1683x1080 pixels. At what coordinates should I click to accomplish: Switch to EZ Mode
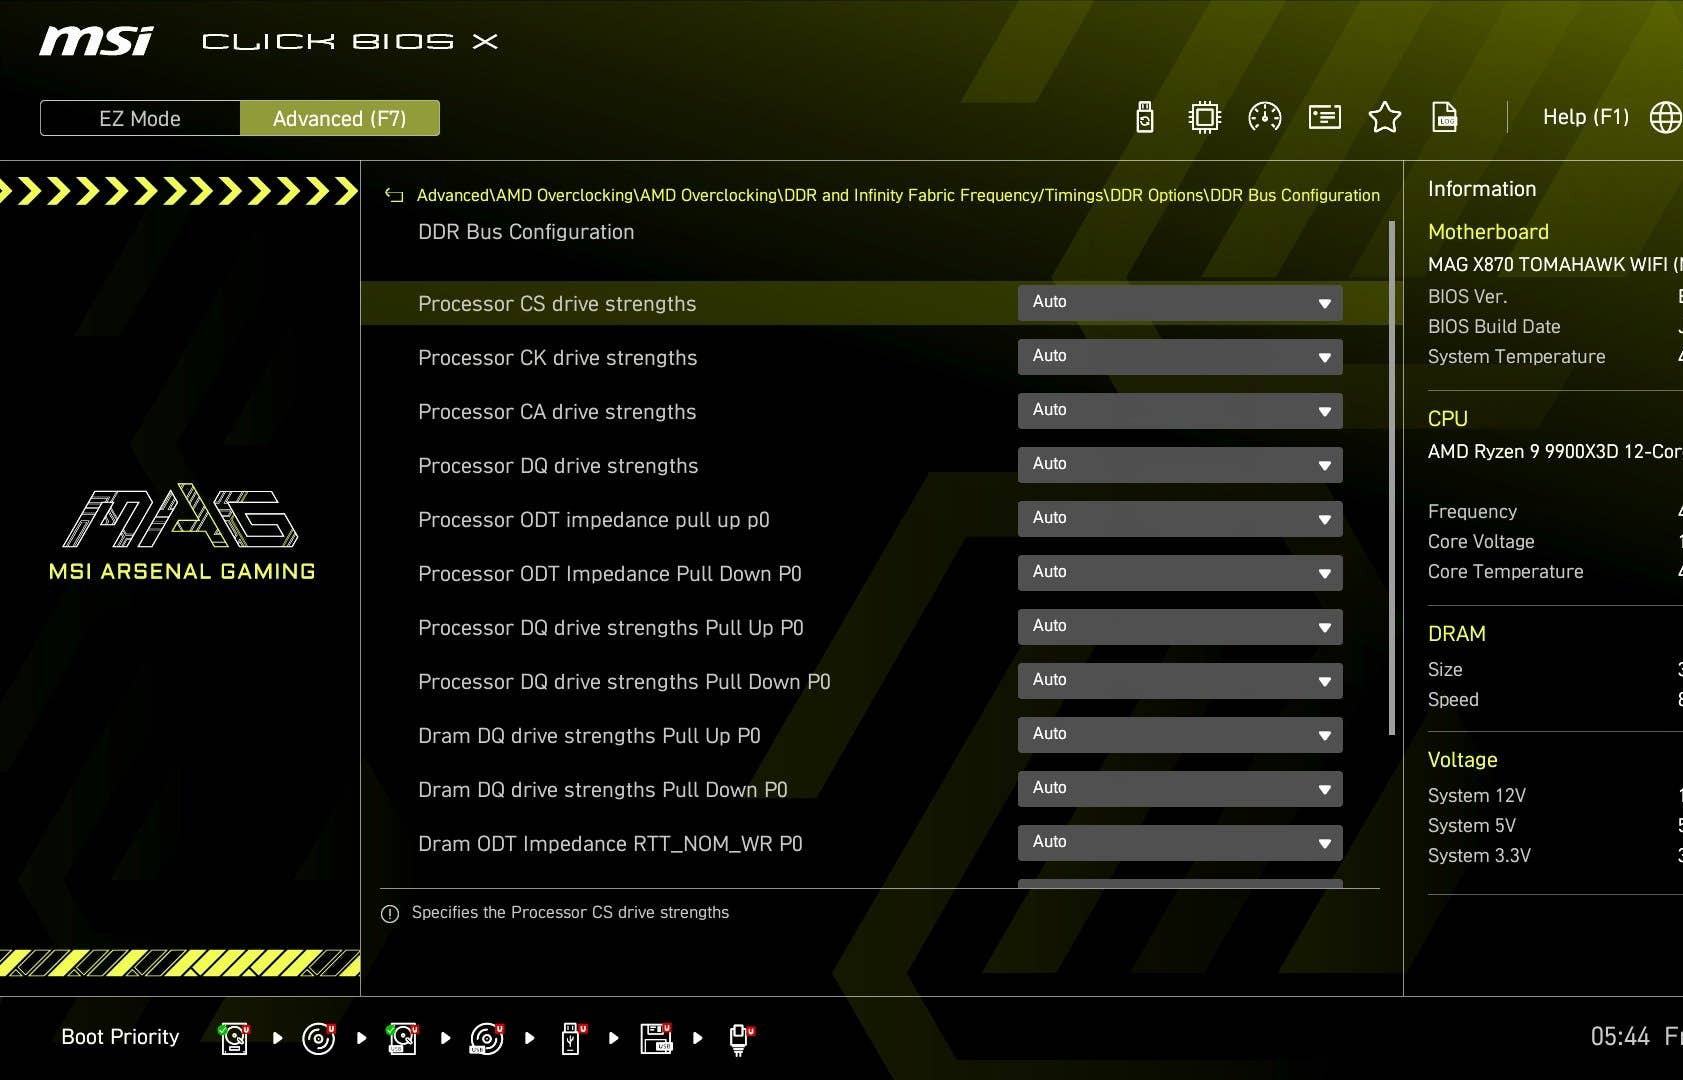[x=140, y=118]
